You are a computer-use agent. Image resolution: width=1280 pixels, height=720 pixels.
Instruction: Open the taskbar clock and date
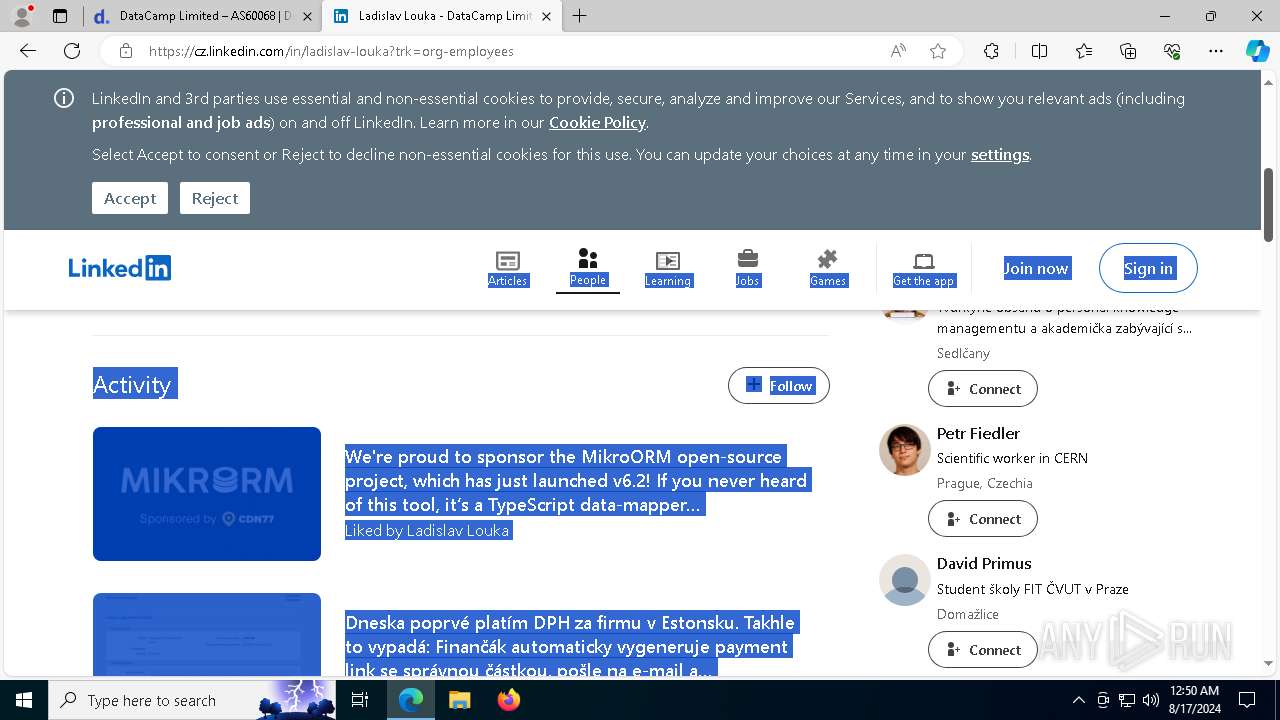(1193, 700)
